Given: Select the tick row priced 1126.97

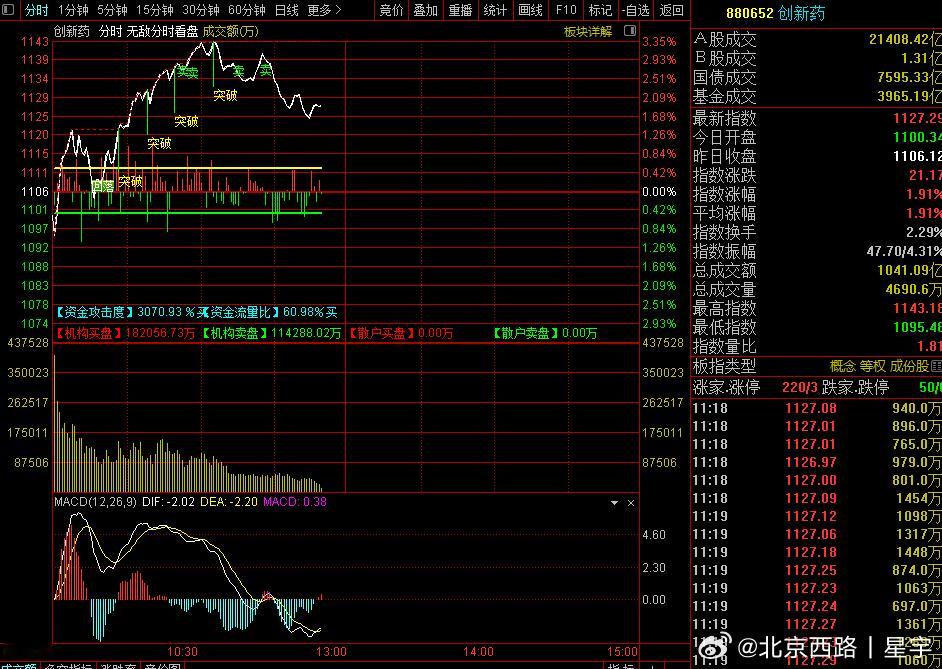Looking at the screenshot, I should [817, 462].
